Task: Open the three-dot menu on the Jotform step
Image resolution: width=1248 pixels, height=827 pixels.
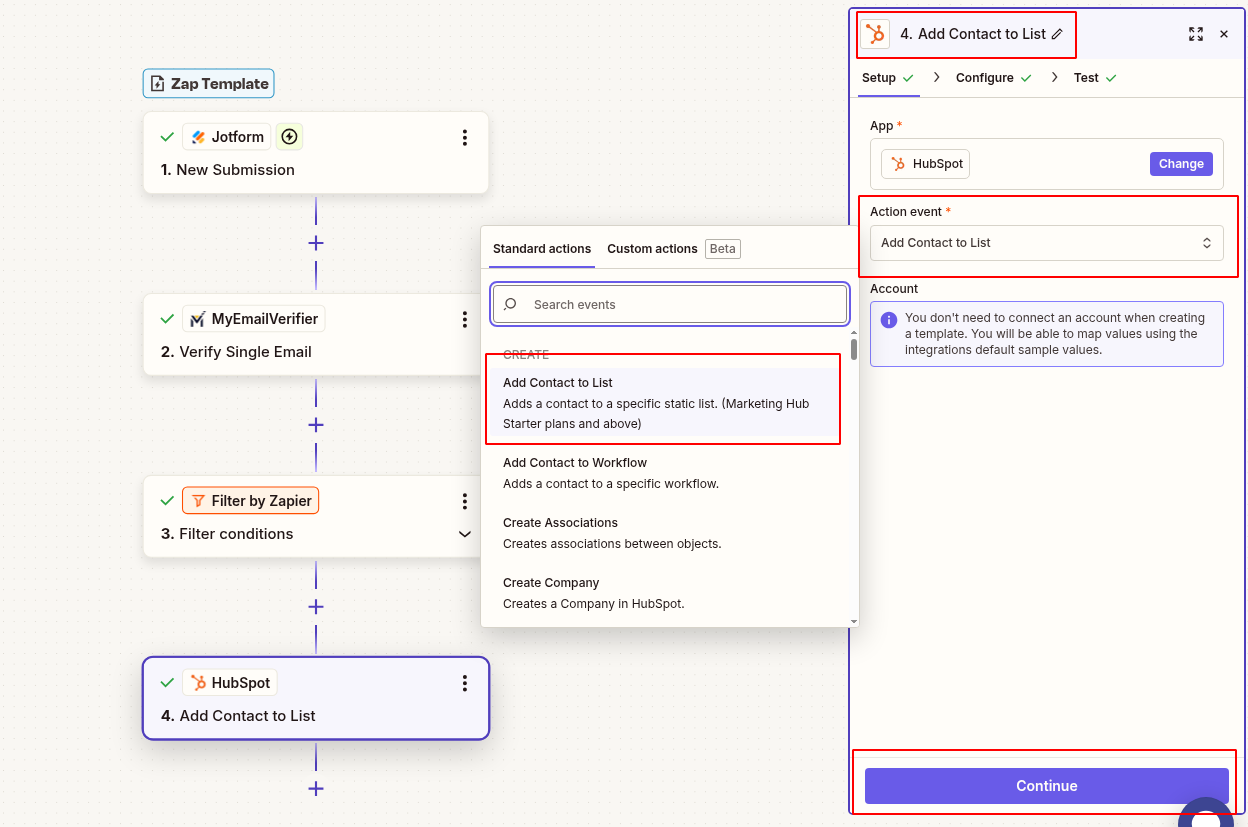Action: coord(464,137)
